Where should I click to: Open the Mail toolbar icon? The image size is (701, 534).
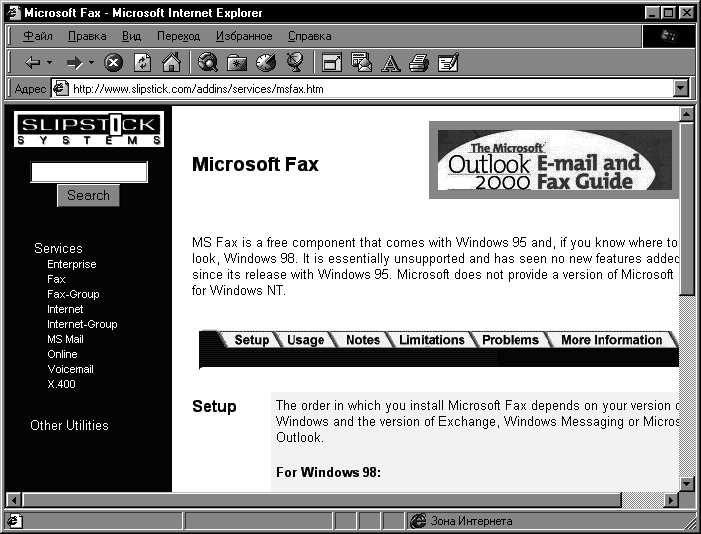tap(361, 63)
